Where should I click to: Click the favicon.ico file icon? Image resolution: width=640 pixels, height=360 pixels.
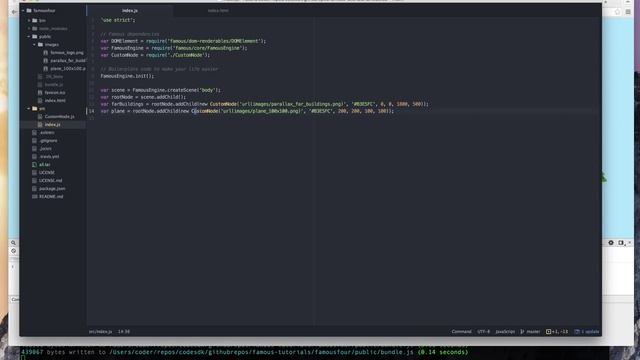click(40, 93)
